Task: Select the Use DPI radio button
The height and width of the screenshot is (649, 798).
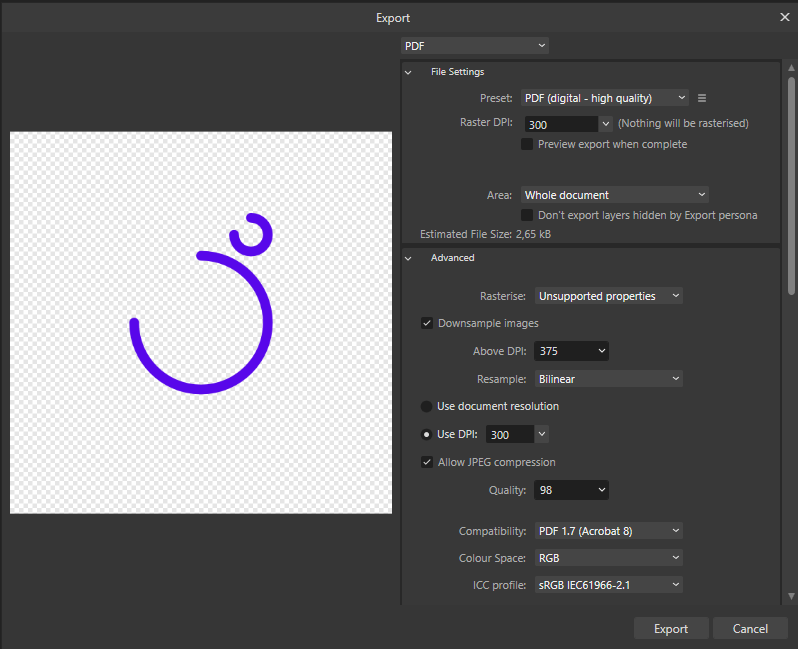Action: click(426, 434)
